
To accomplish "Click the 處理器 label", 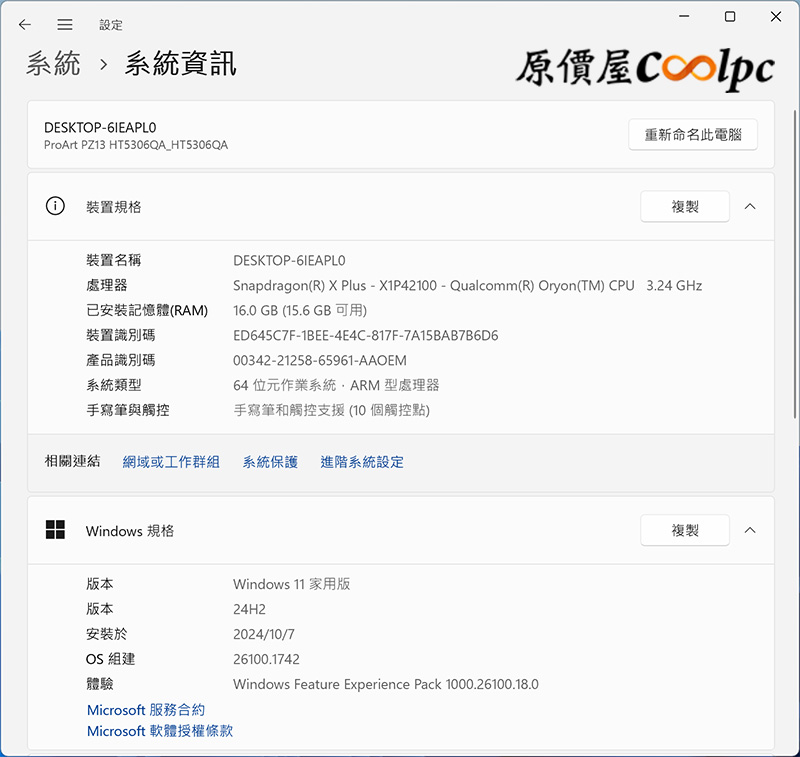I will coord(107,286).
